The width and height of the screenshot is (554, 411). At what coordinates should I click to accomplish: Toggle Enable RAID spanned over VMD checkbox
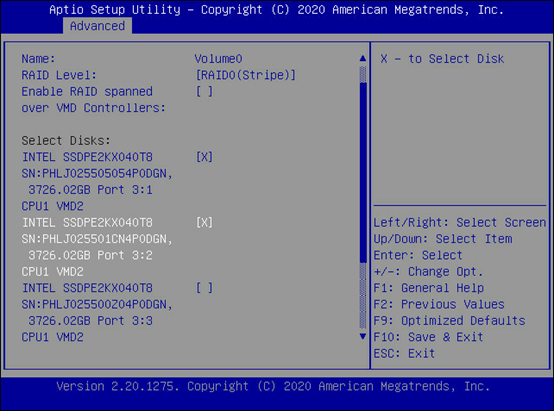point(204,92)
